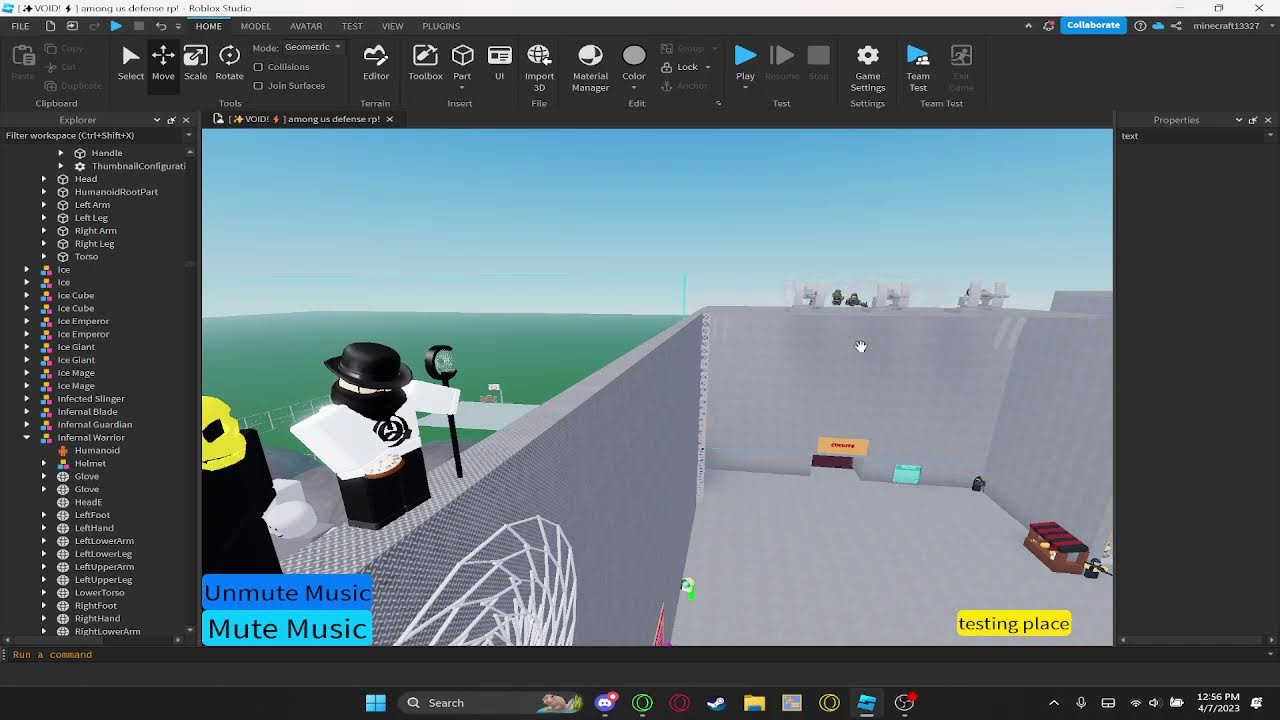Expand the LeftFoot mesh part

(x=43, y=515)
